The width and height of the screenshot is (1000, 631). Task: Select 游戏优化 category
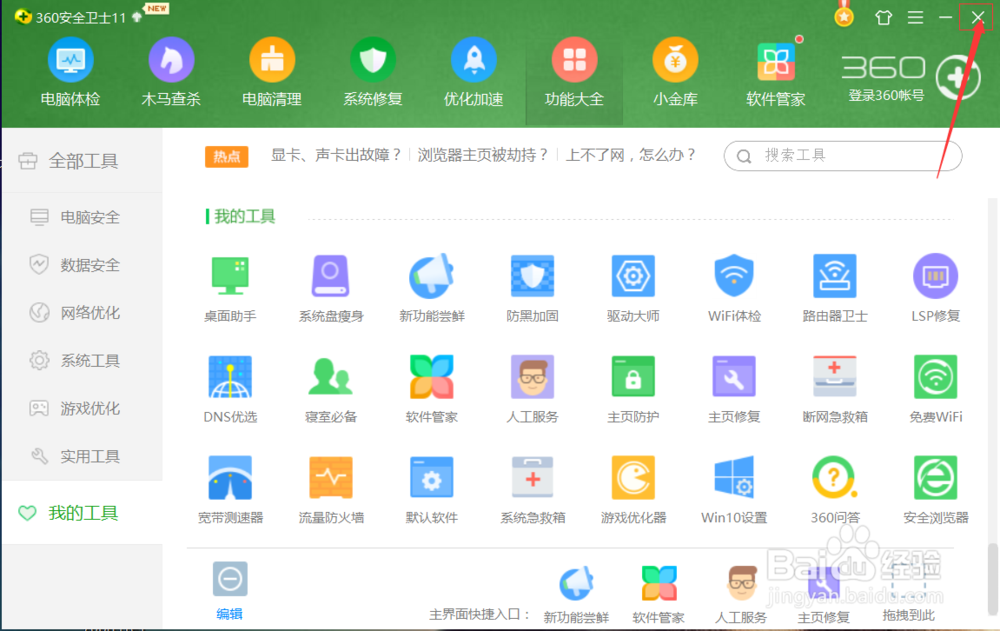coord(82,408)
